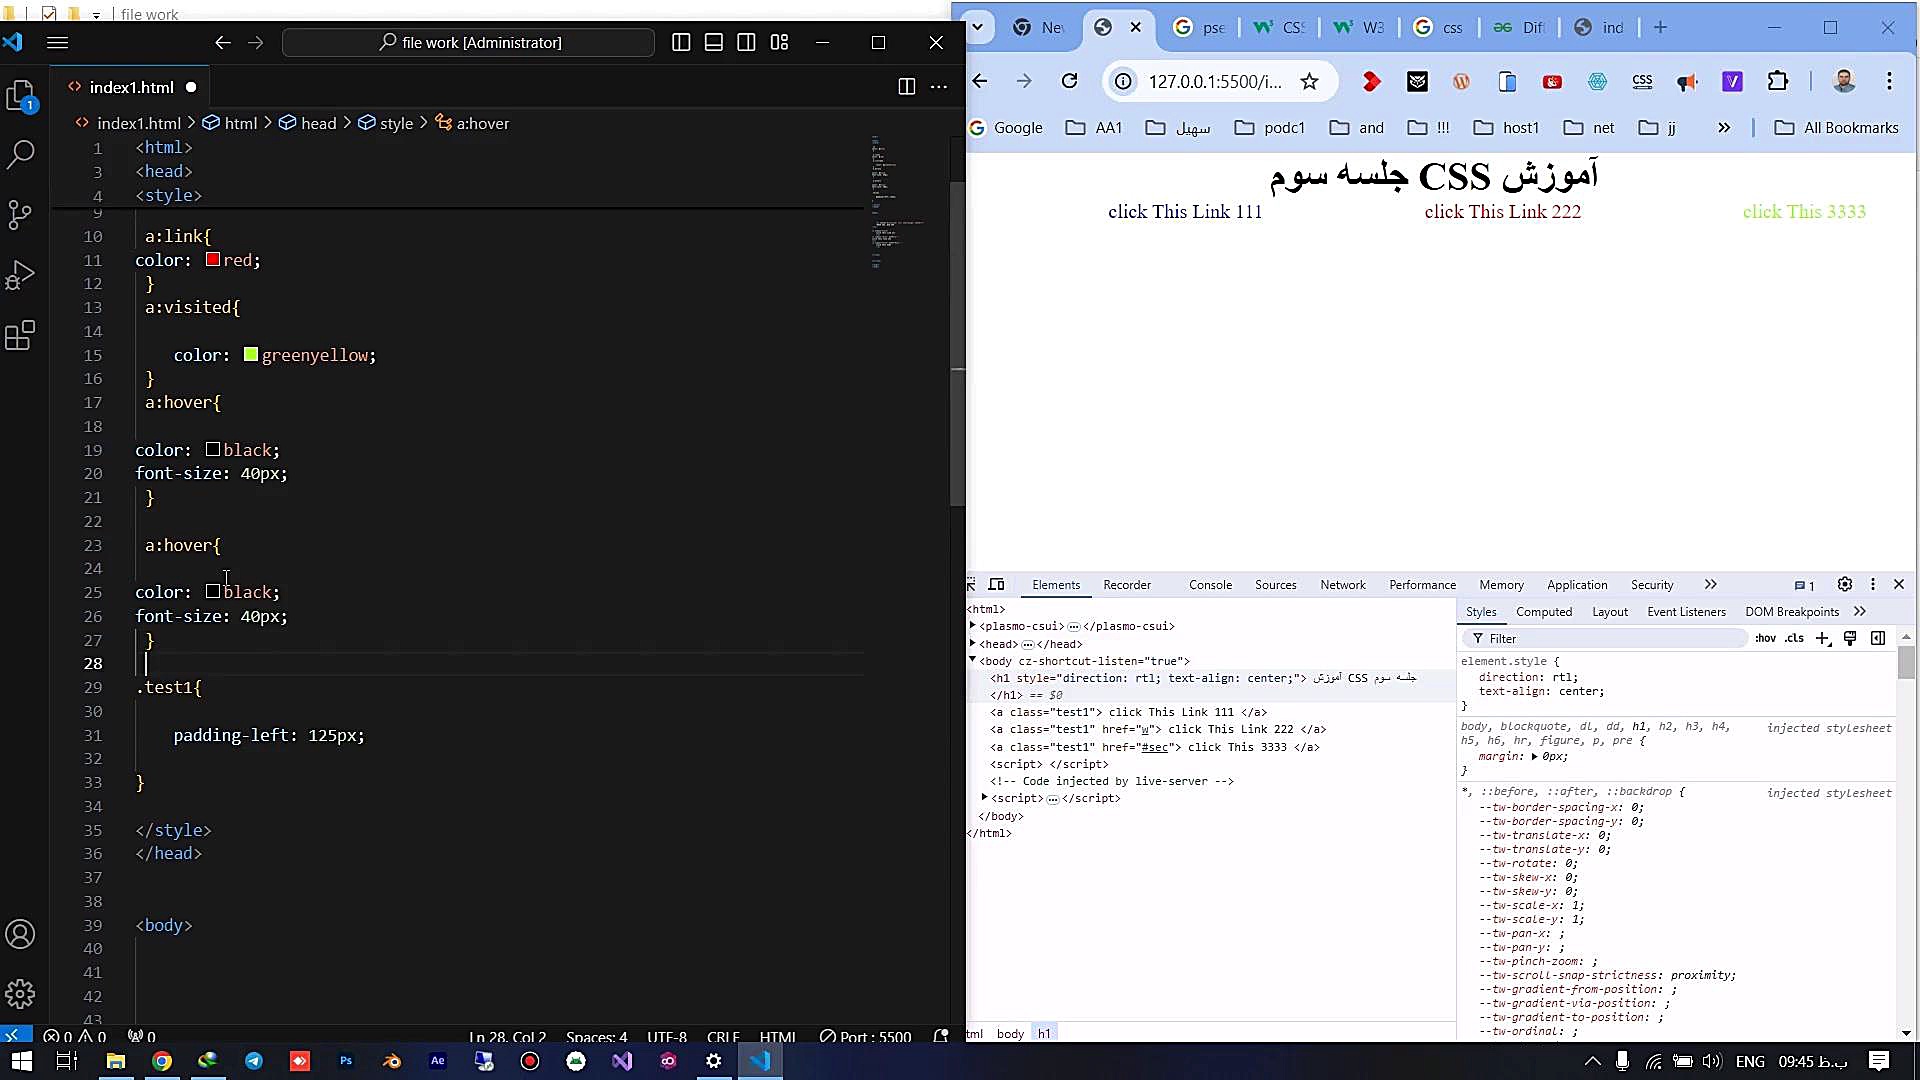Open Chrome three-dot menu
This screenshot has height=1080, width=1920.
(1889, 81)
